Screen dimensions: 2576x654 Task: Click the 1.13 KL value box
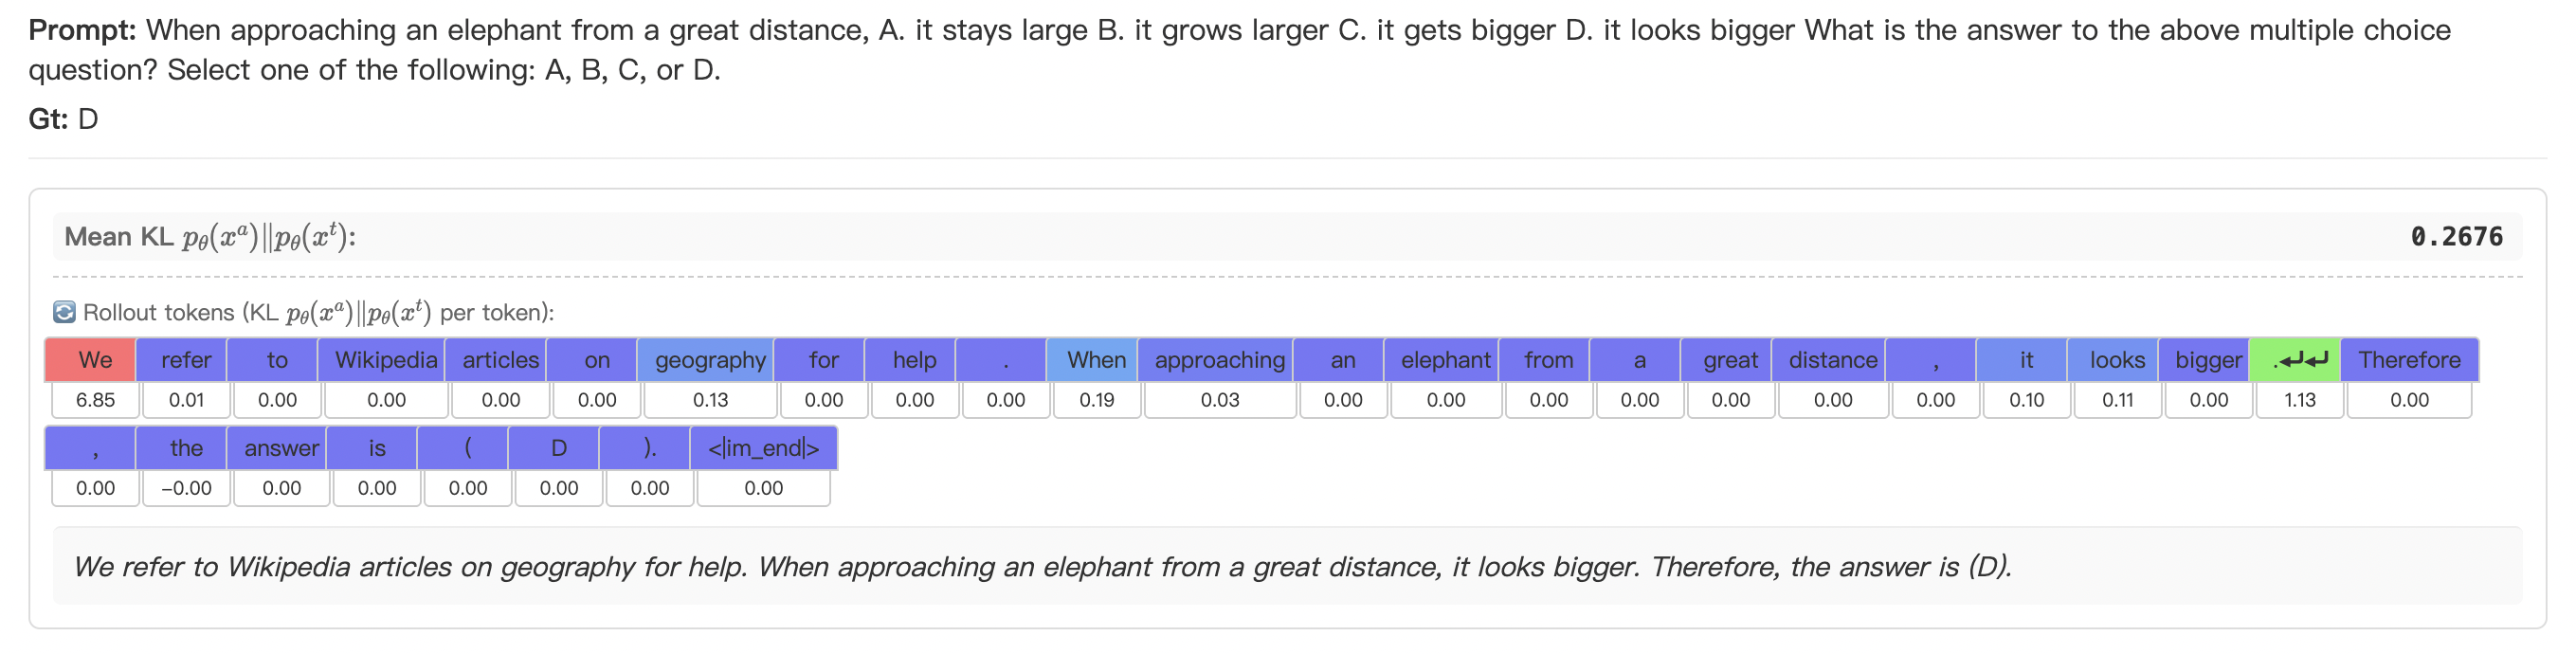pos(2299,400)
